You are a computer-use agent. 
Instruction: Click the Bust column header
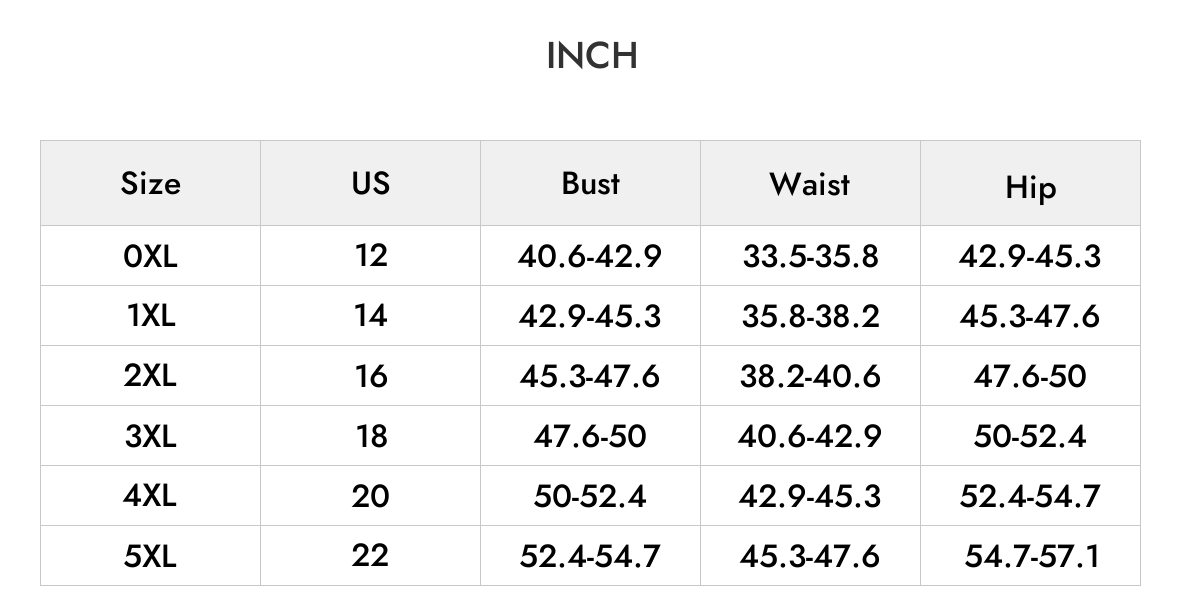pos(591,183)
